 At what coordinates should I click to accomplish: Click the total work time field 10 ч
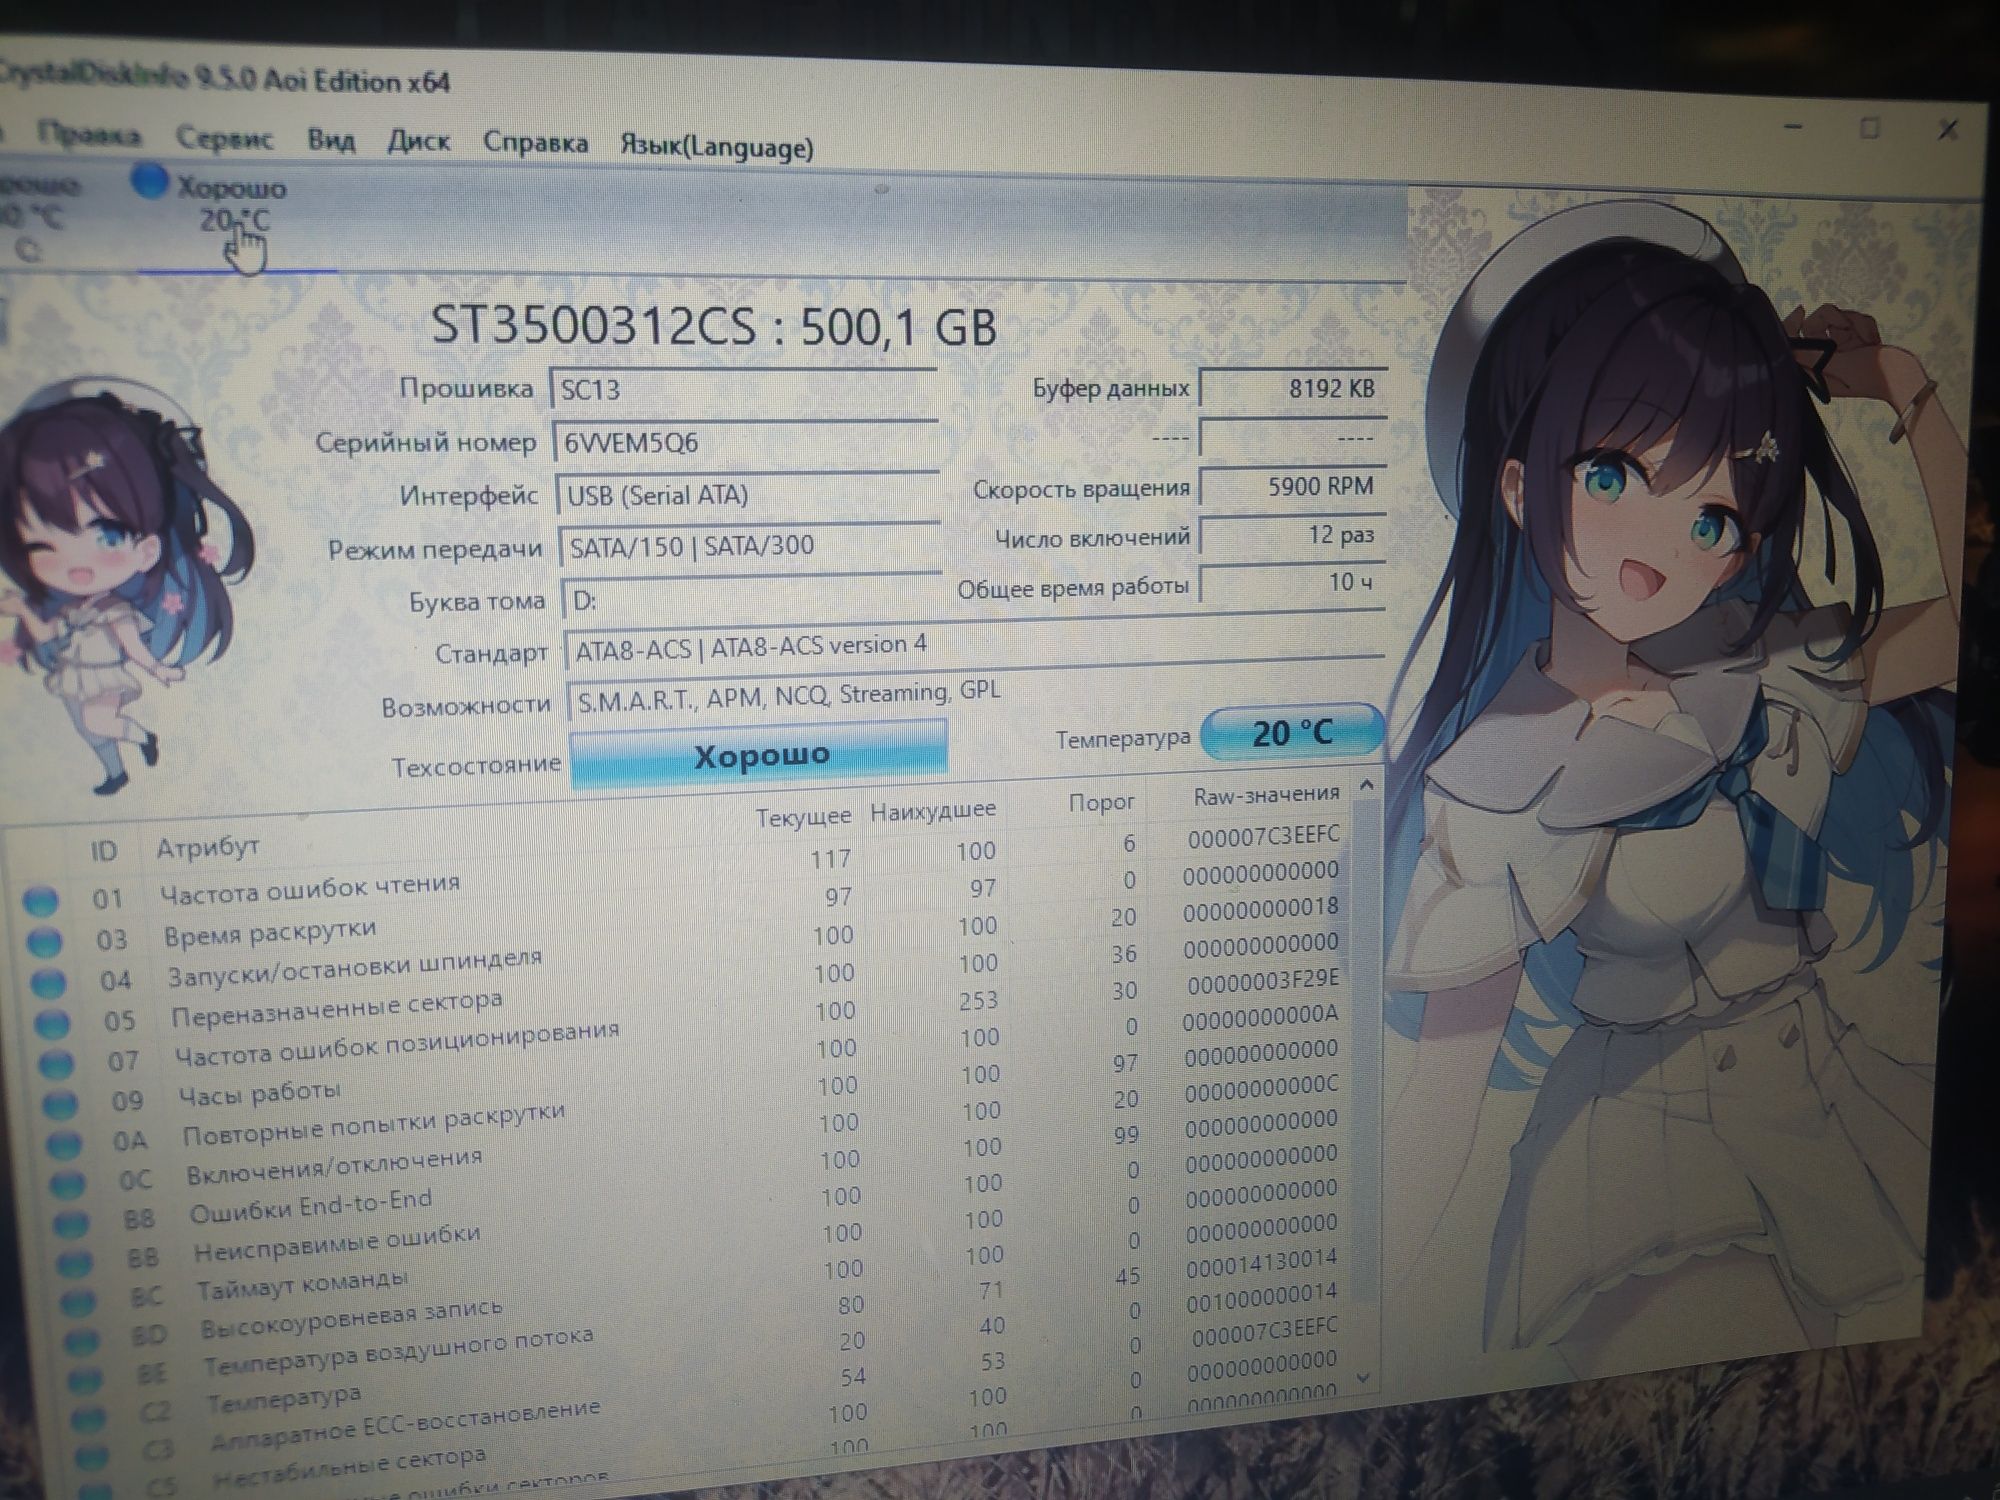[1293, 583]
